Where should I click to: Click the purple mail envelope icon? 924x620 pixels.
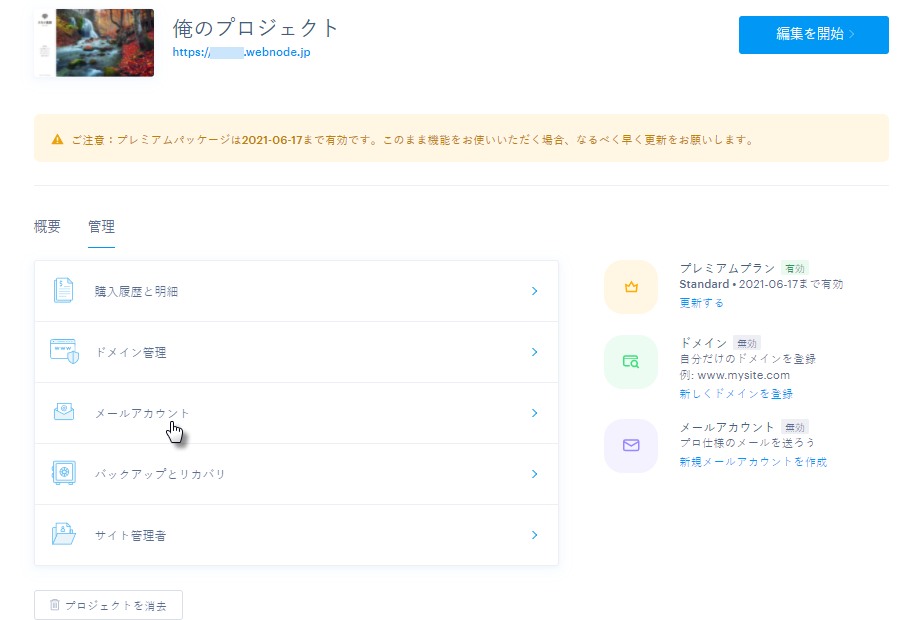click(x=630, y=445)
